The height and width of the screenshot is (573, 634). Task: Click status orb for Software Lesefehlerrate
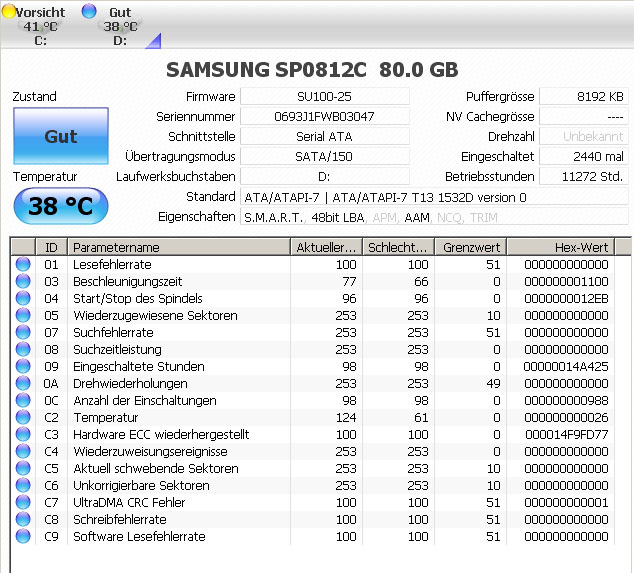tap(23, 536)
